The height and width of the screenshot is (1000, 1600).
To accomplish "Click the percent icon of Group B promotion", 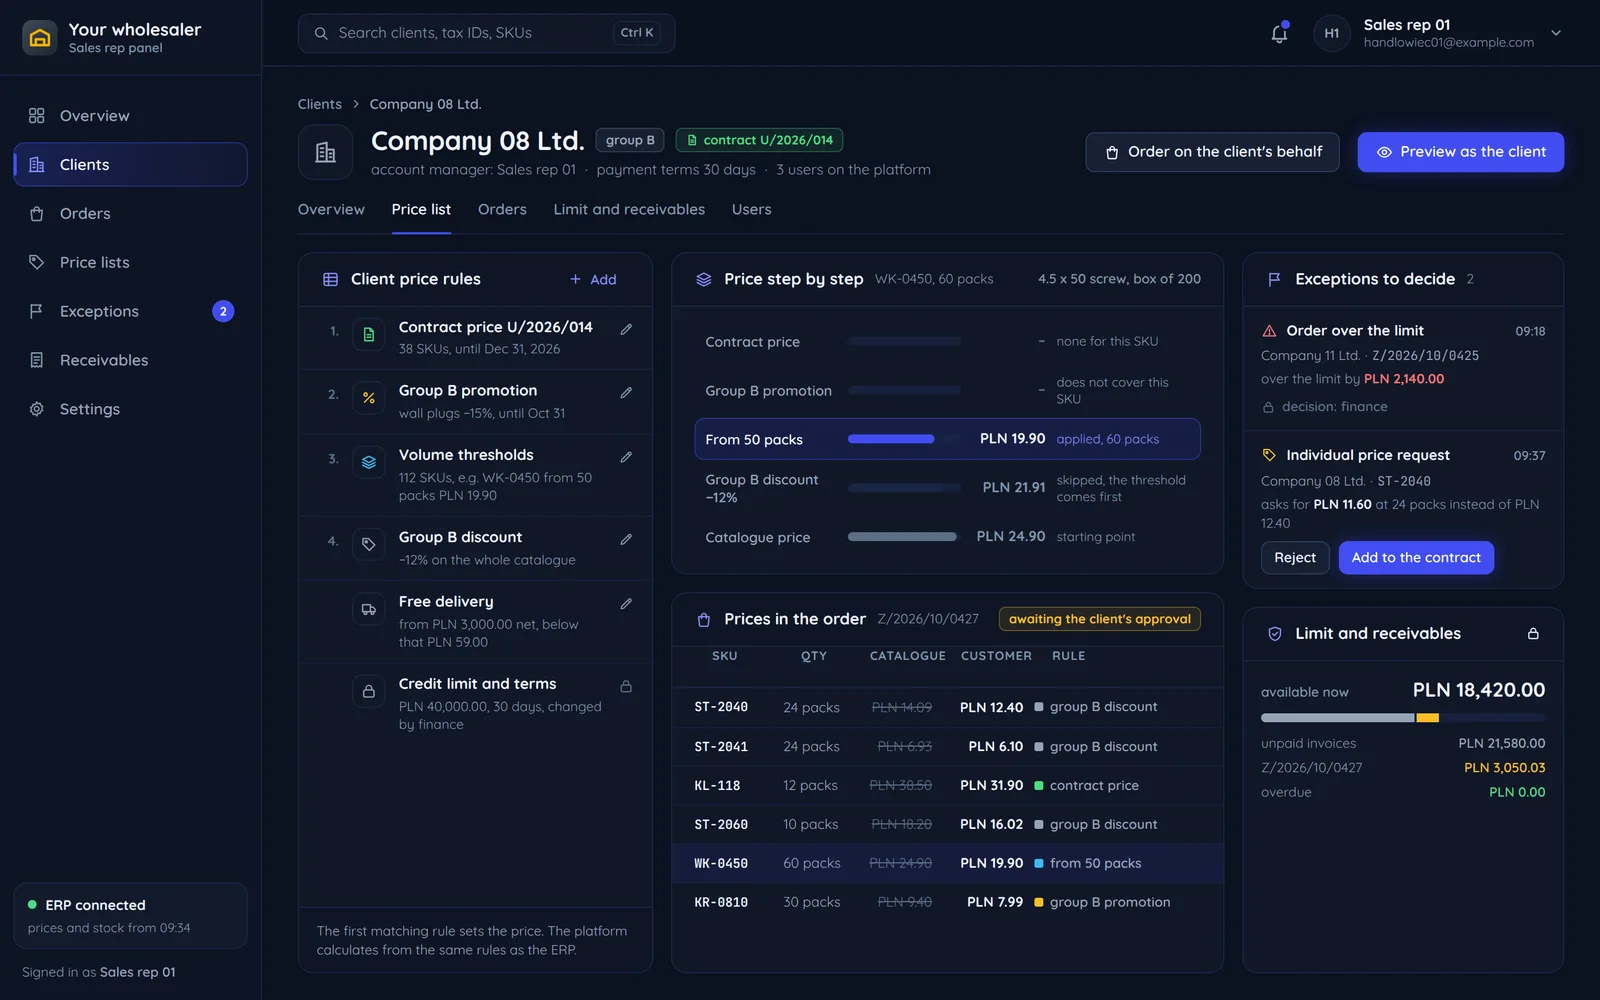I will click(x=369, y=398).
